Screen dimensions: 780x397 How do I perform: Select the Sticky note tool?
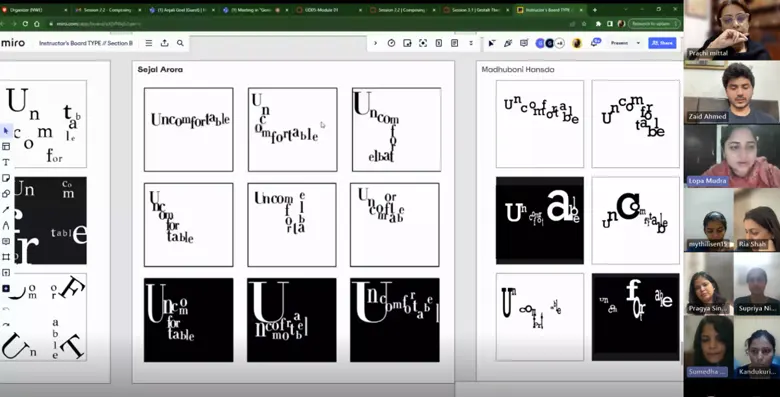tap(6, 178)
